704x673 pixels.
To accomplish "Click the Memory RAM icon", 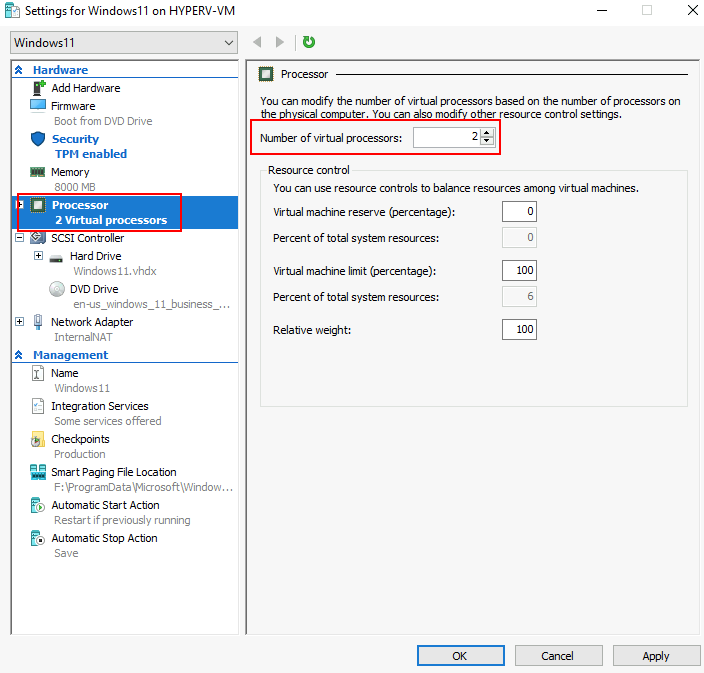I will (x=37, y=172).
